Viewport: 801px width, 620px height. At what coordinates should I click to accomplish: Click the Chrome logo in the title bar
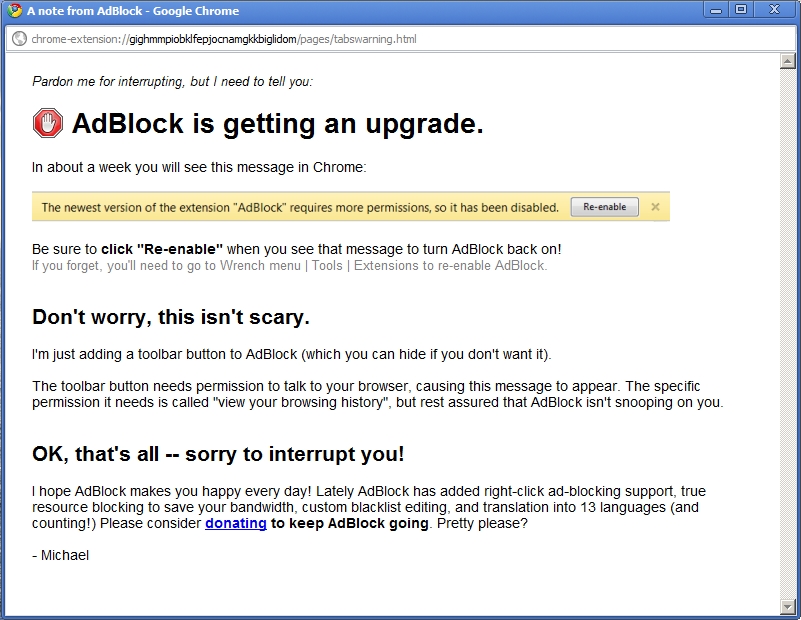coord(14,11)
